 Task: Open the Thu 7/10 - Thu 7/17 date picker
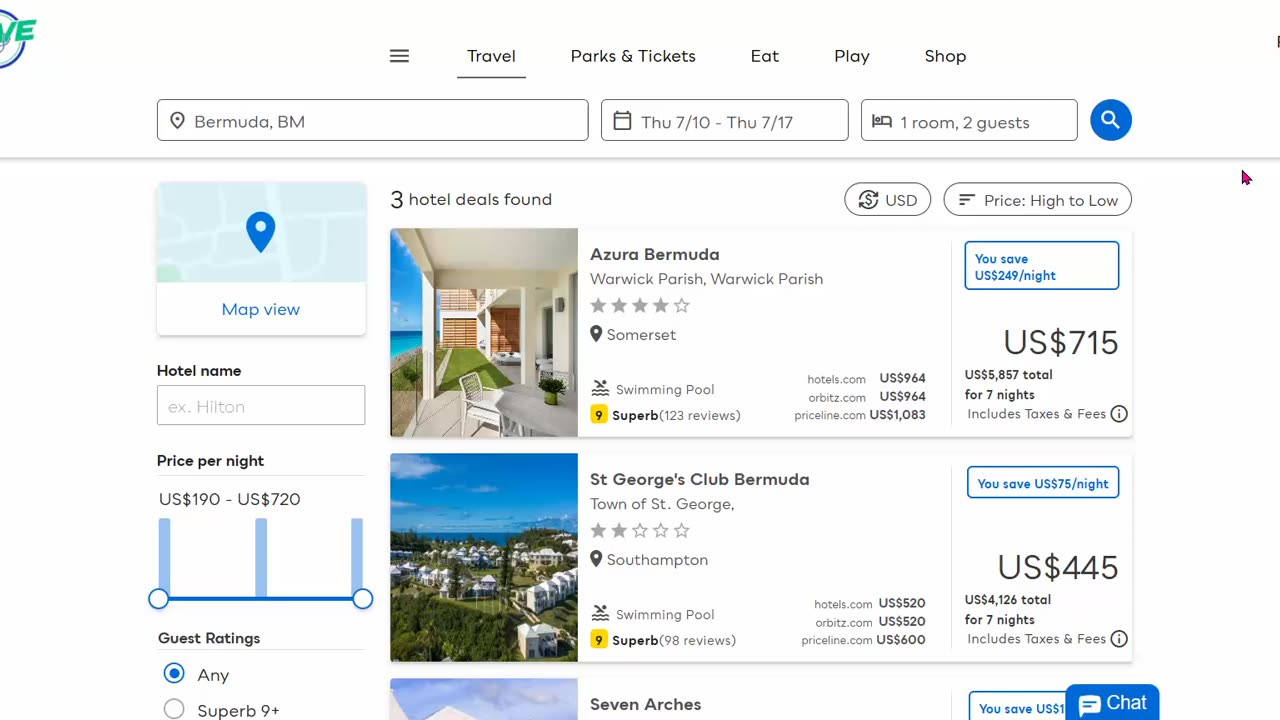click(725, 120)
